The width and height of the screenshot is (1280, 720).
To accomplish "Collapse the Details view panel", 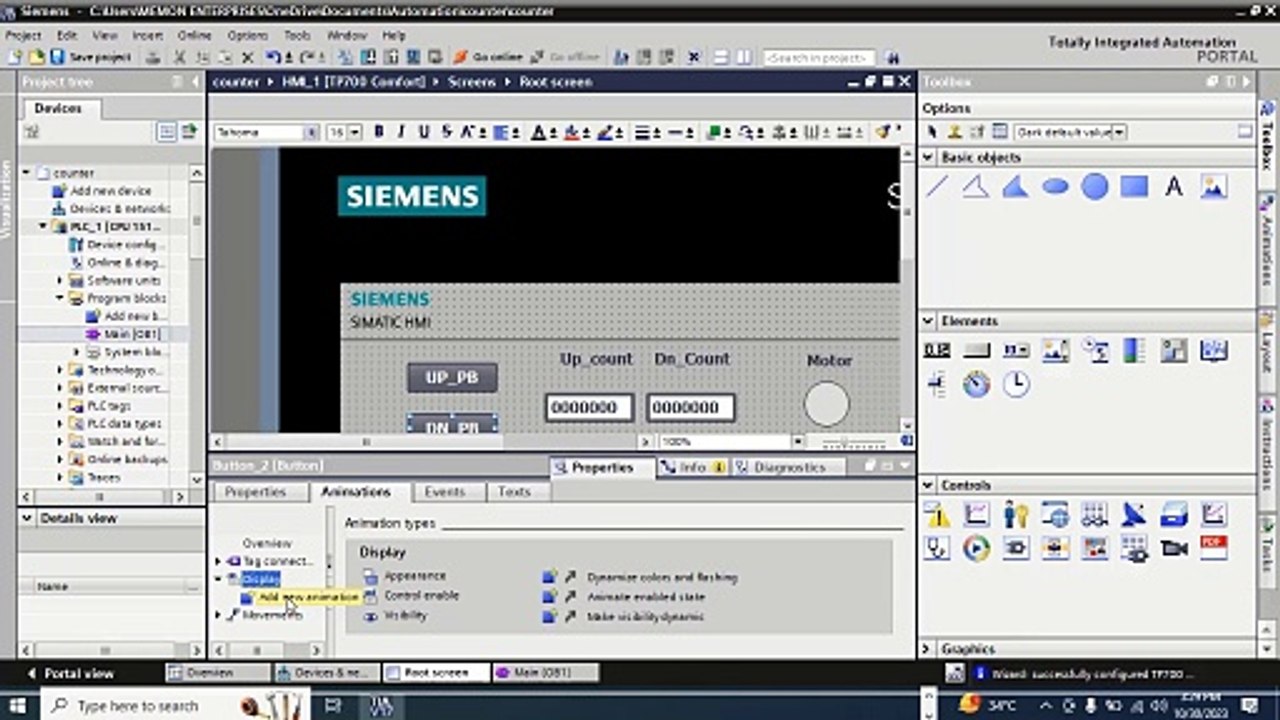I will 27,518.
